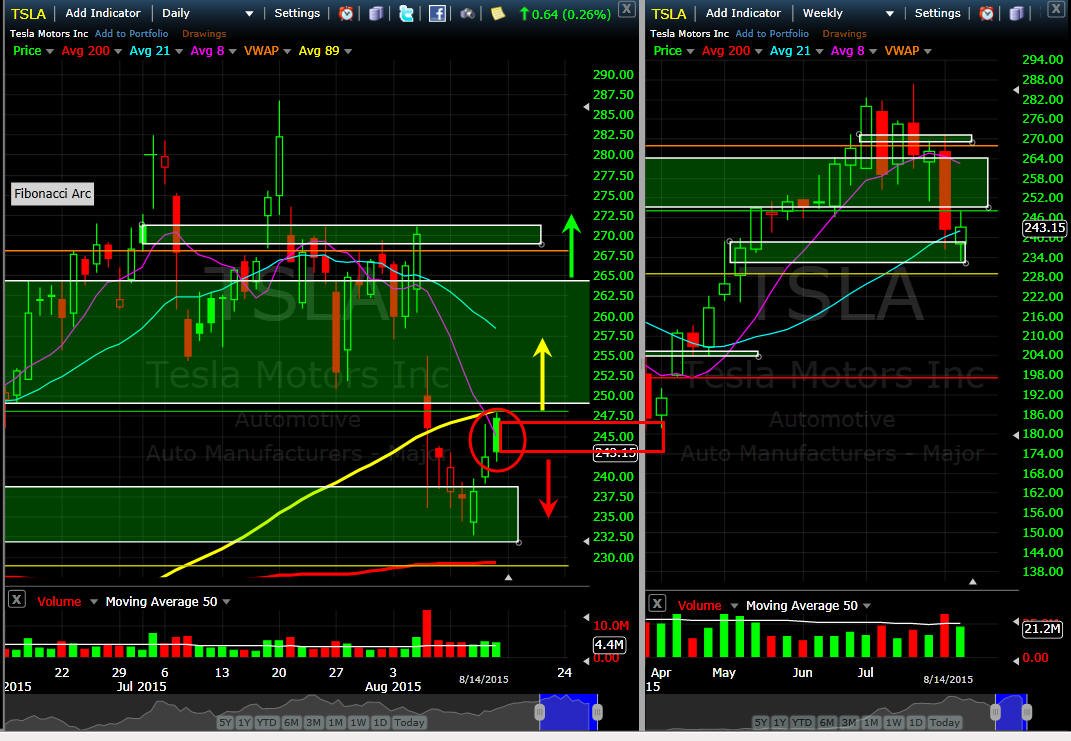Click Add Indicator in the Weekly chart
1071x741 pixels.
[x=743, y=13]
